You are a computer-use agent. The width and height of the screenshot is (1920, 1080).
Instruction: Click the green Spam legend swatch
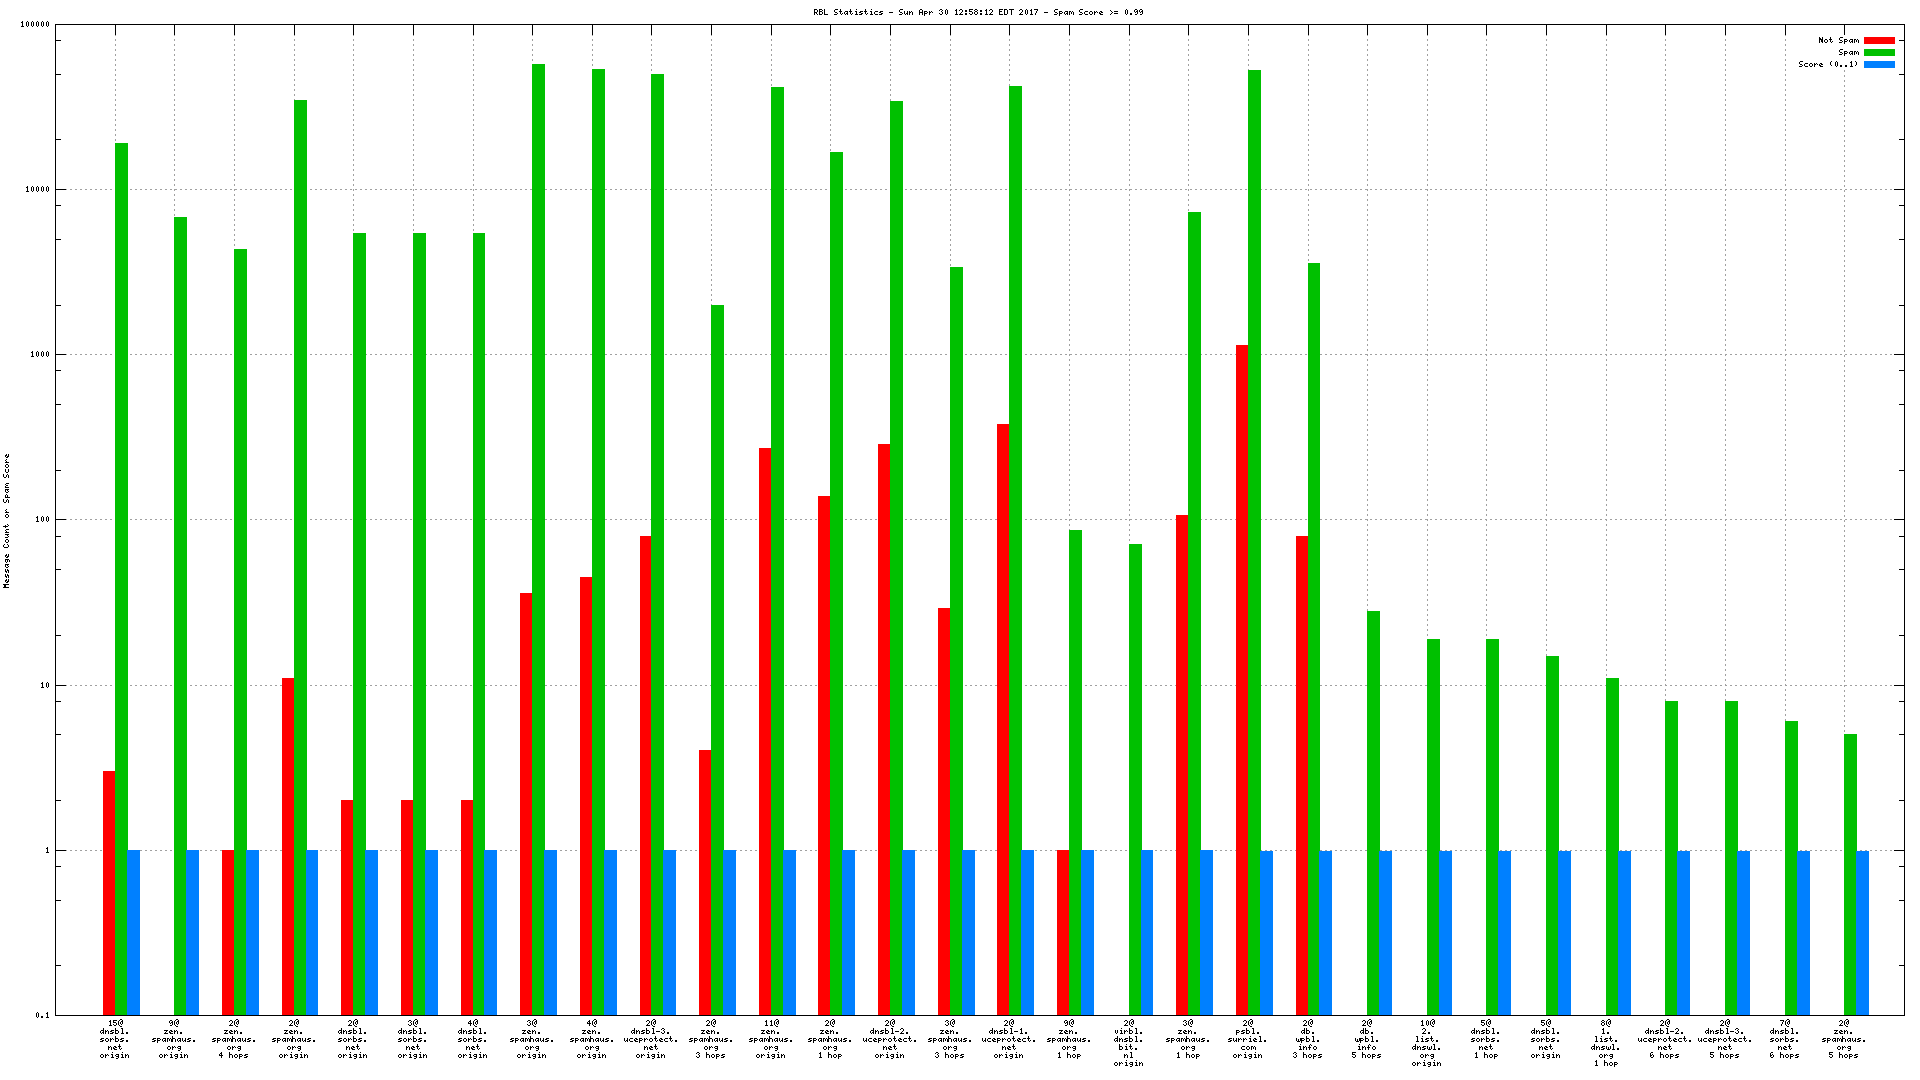(1879, 53)
